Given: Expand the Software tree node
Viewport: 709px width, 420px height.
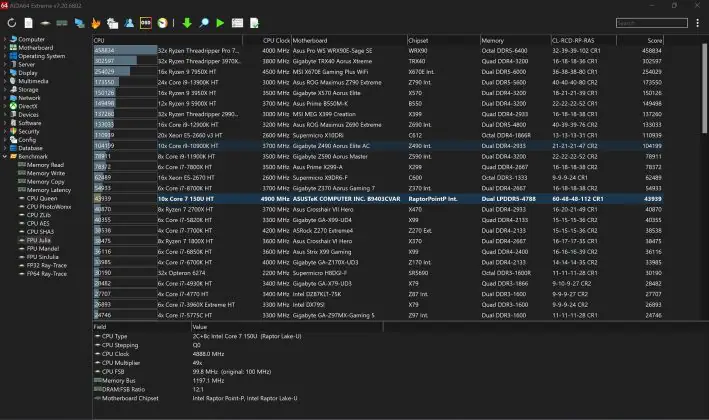Looking at the screenshot, I should pos(5,123).
